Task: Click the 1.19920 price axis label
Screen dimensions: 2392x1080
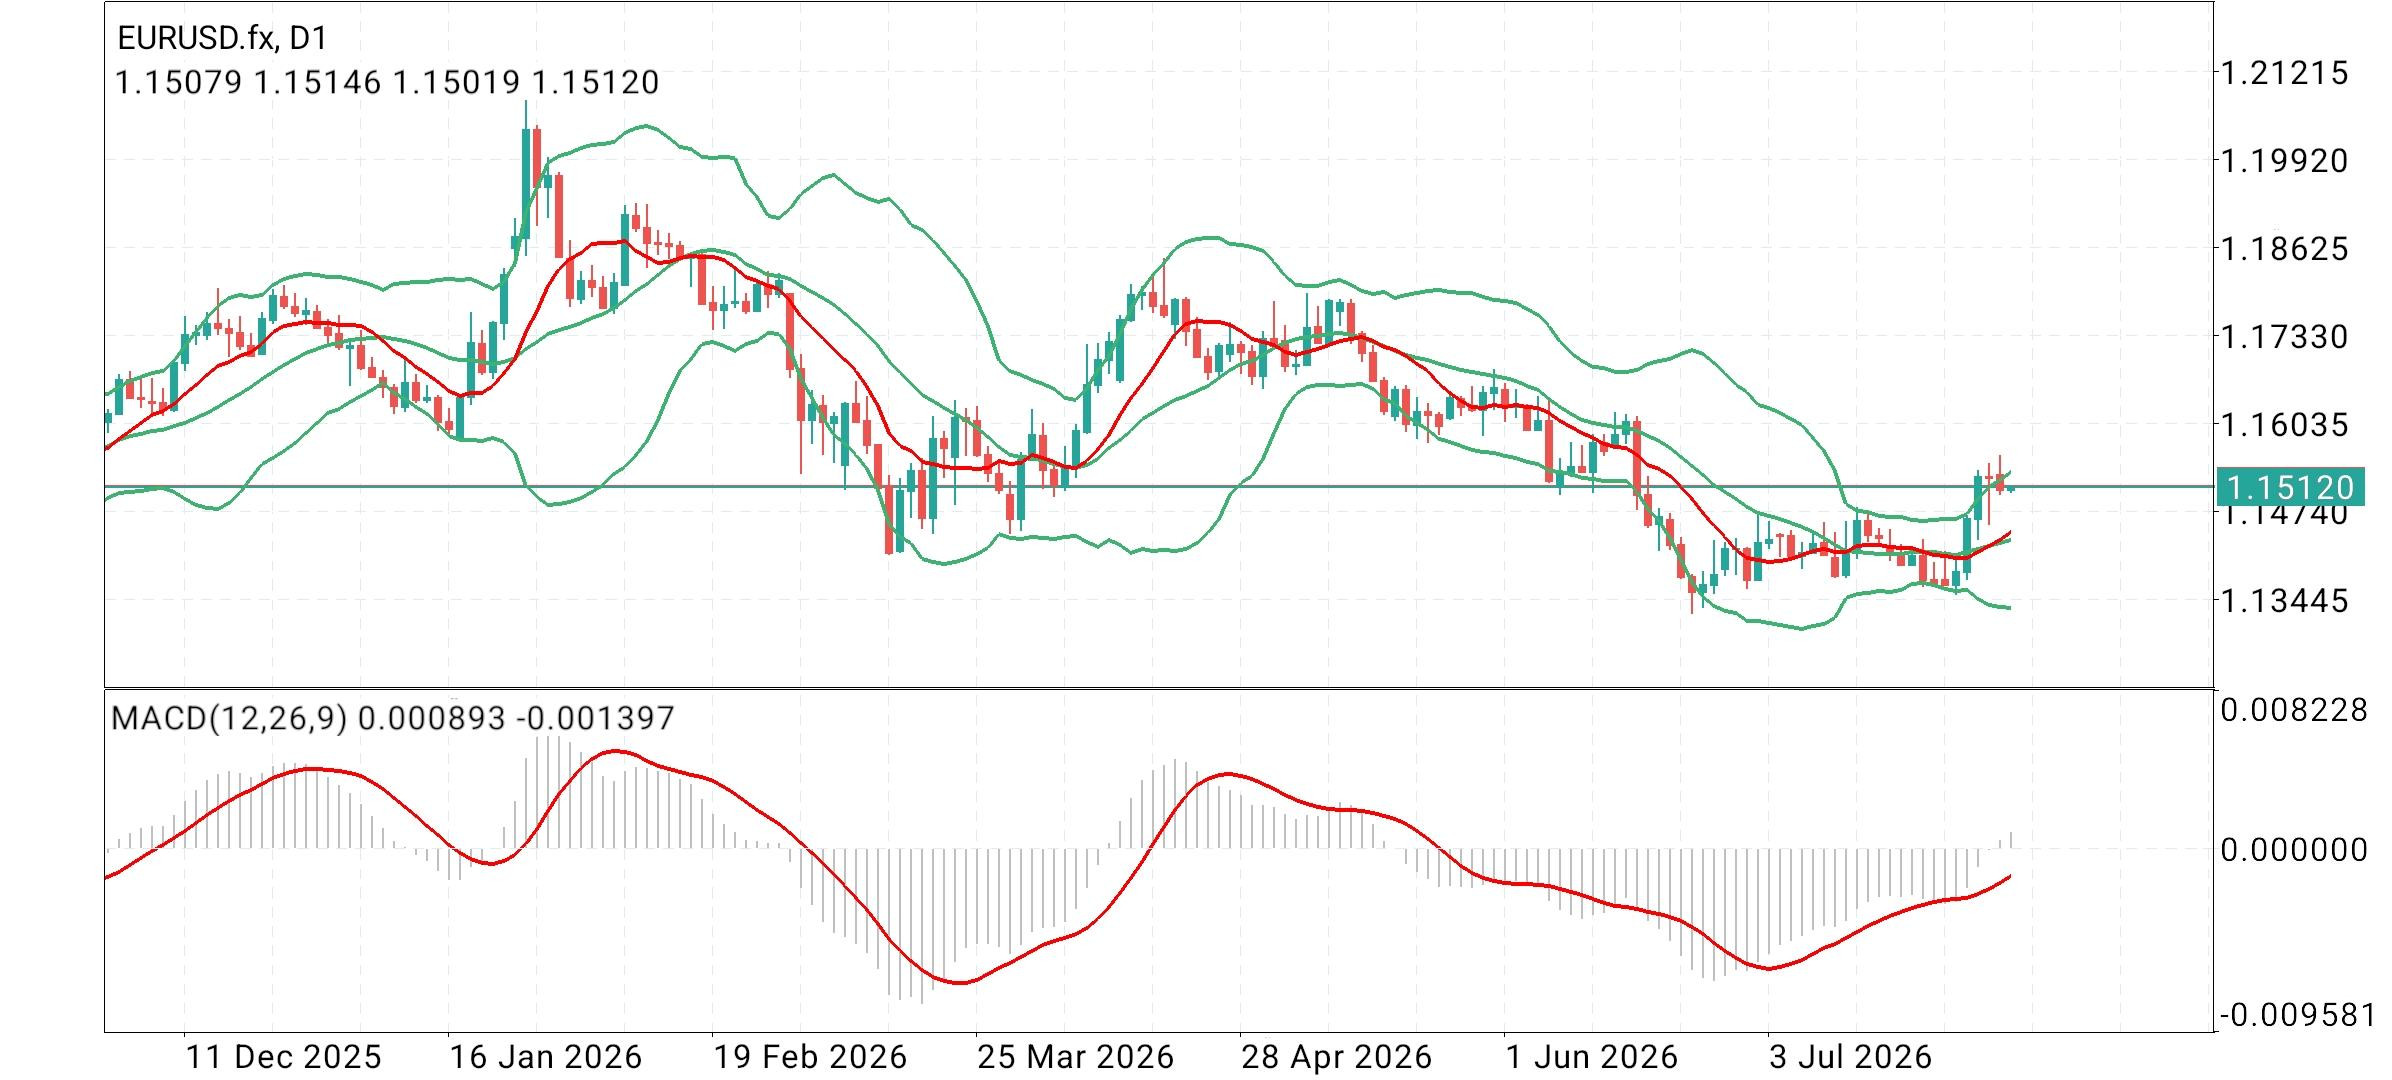Action: click(x=2283, y=160)
